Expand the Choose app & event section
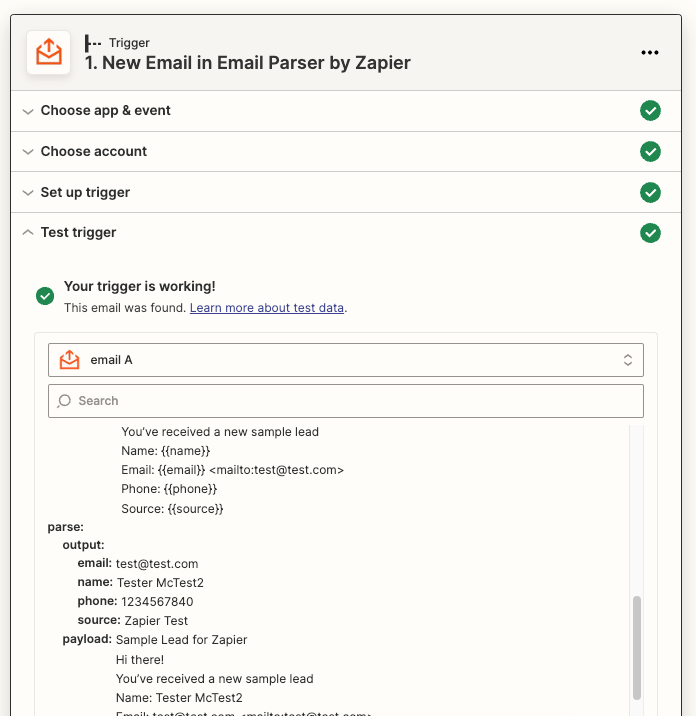This screenshot has width=696, height=716. (x=28, y=111)
